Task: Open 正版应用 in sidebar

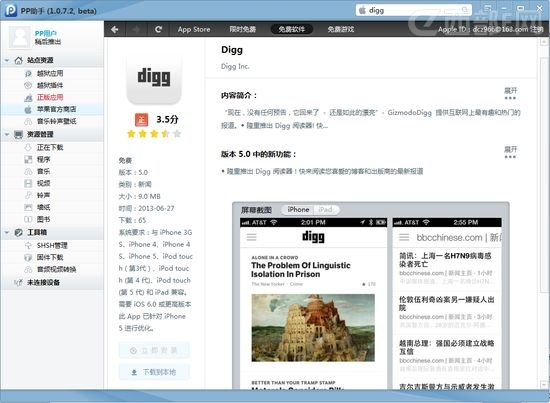Action: tap(50, 97)
